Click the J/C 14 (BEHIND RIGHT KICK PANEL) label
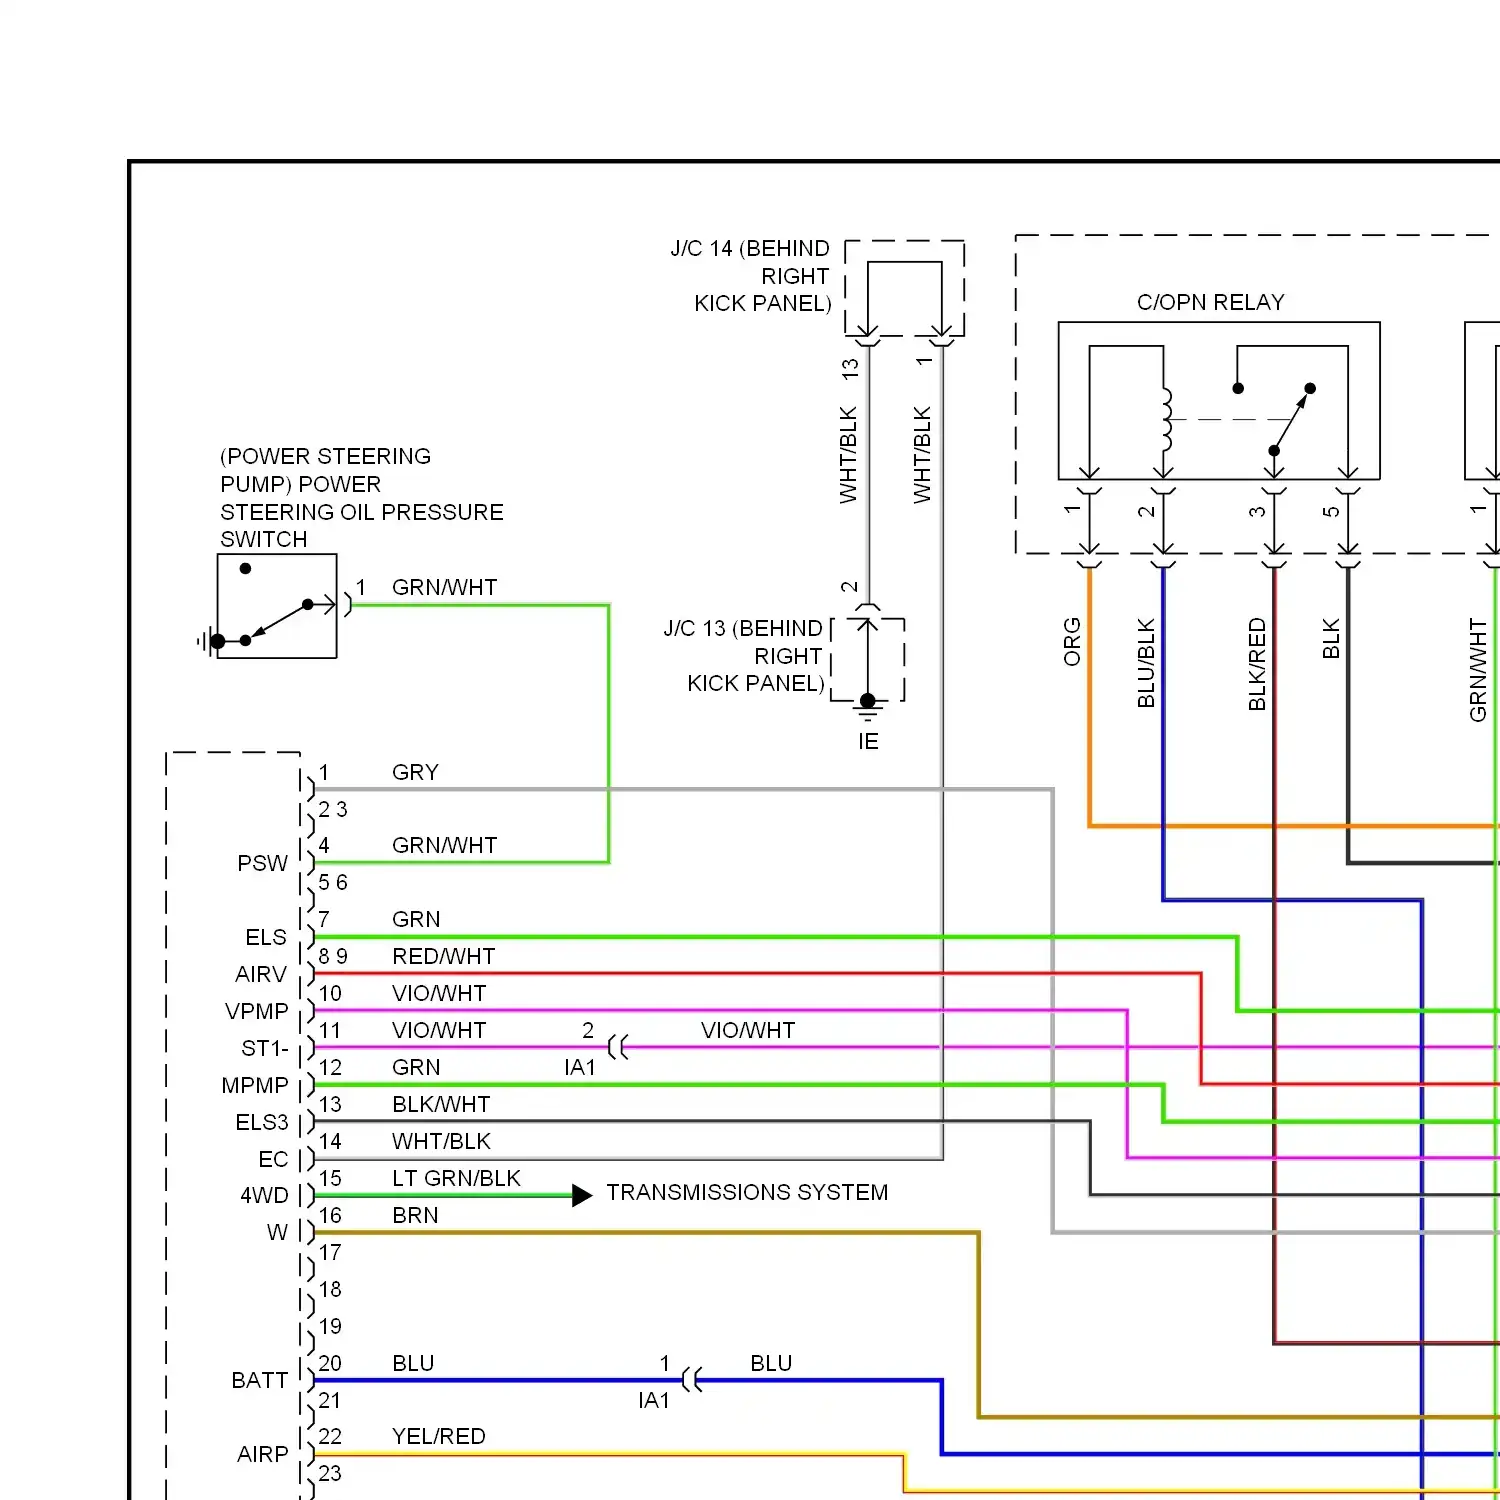The height and width of the screenshot is (1500, 1500). pos(751,276)
